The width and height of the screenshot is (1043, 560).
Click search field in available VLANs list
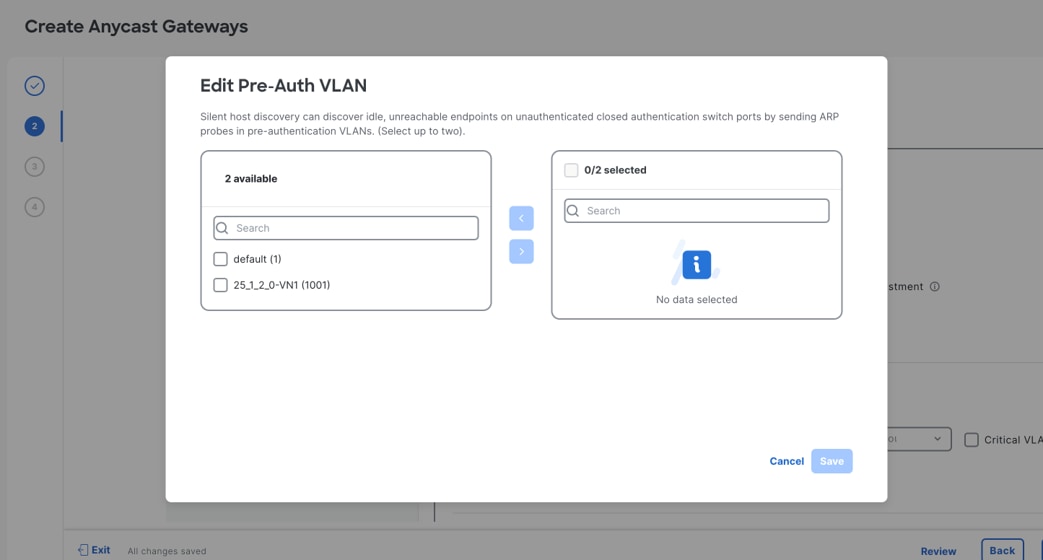(346, 228)
